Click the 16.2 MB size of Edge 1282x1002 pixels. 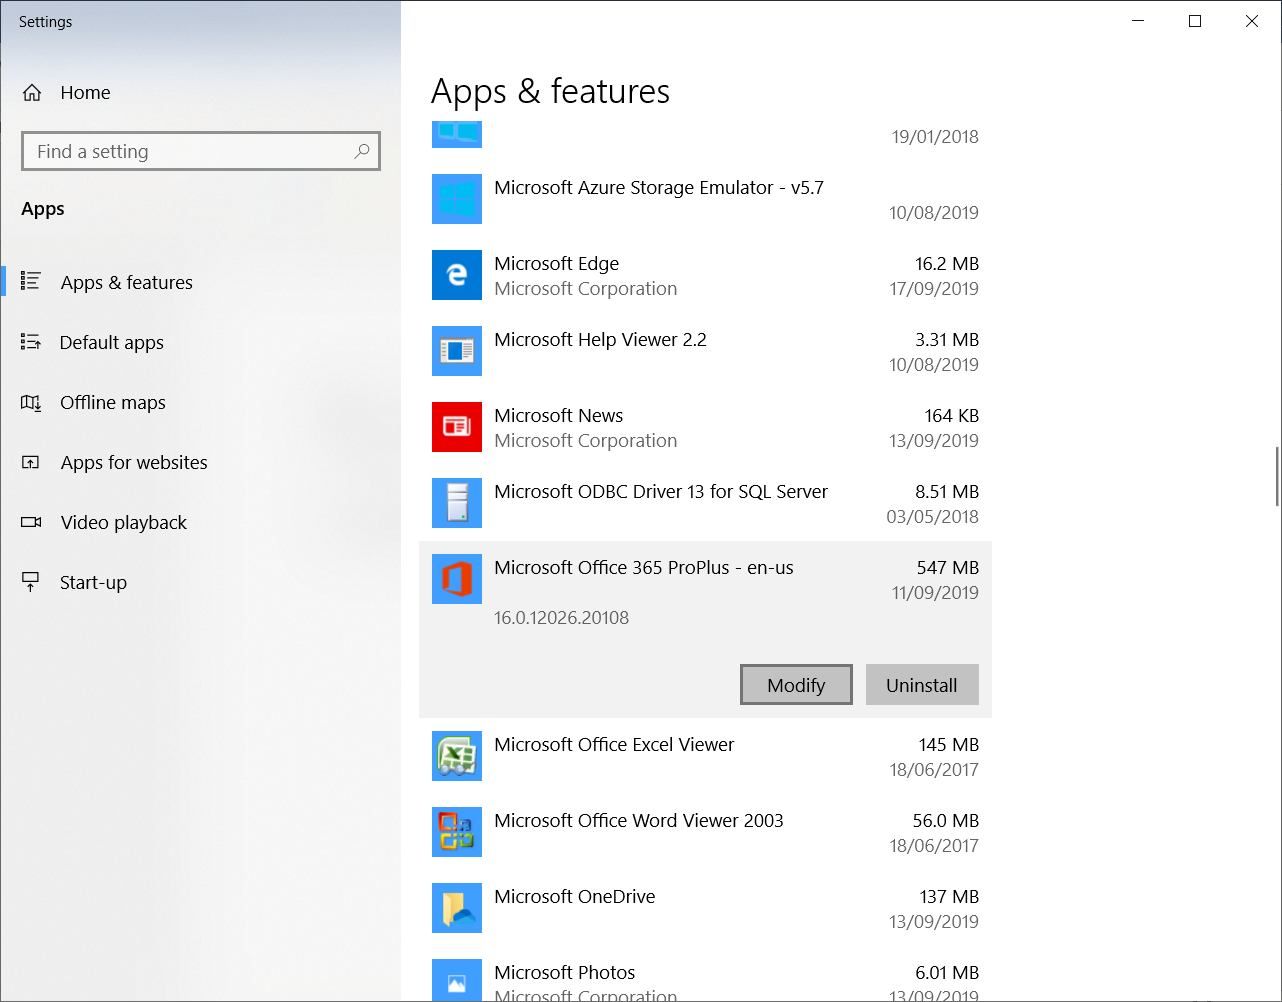tap(947, 263)
